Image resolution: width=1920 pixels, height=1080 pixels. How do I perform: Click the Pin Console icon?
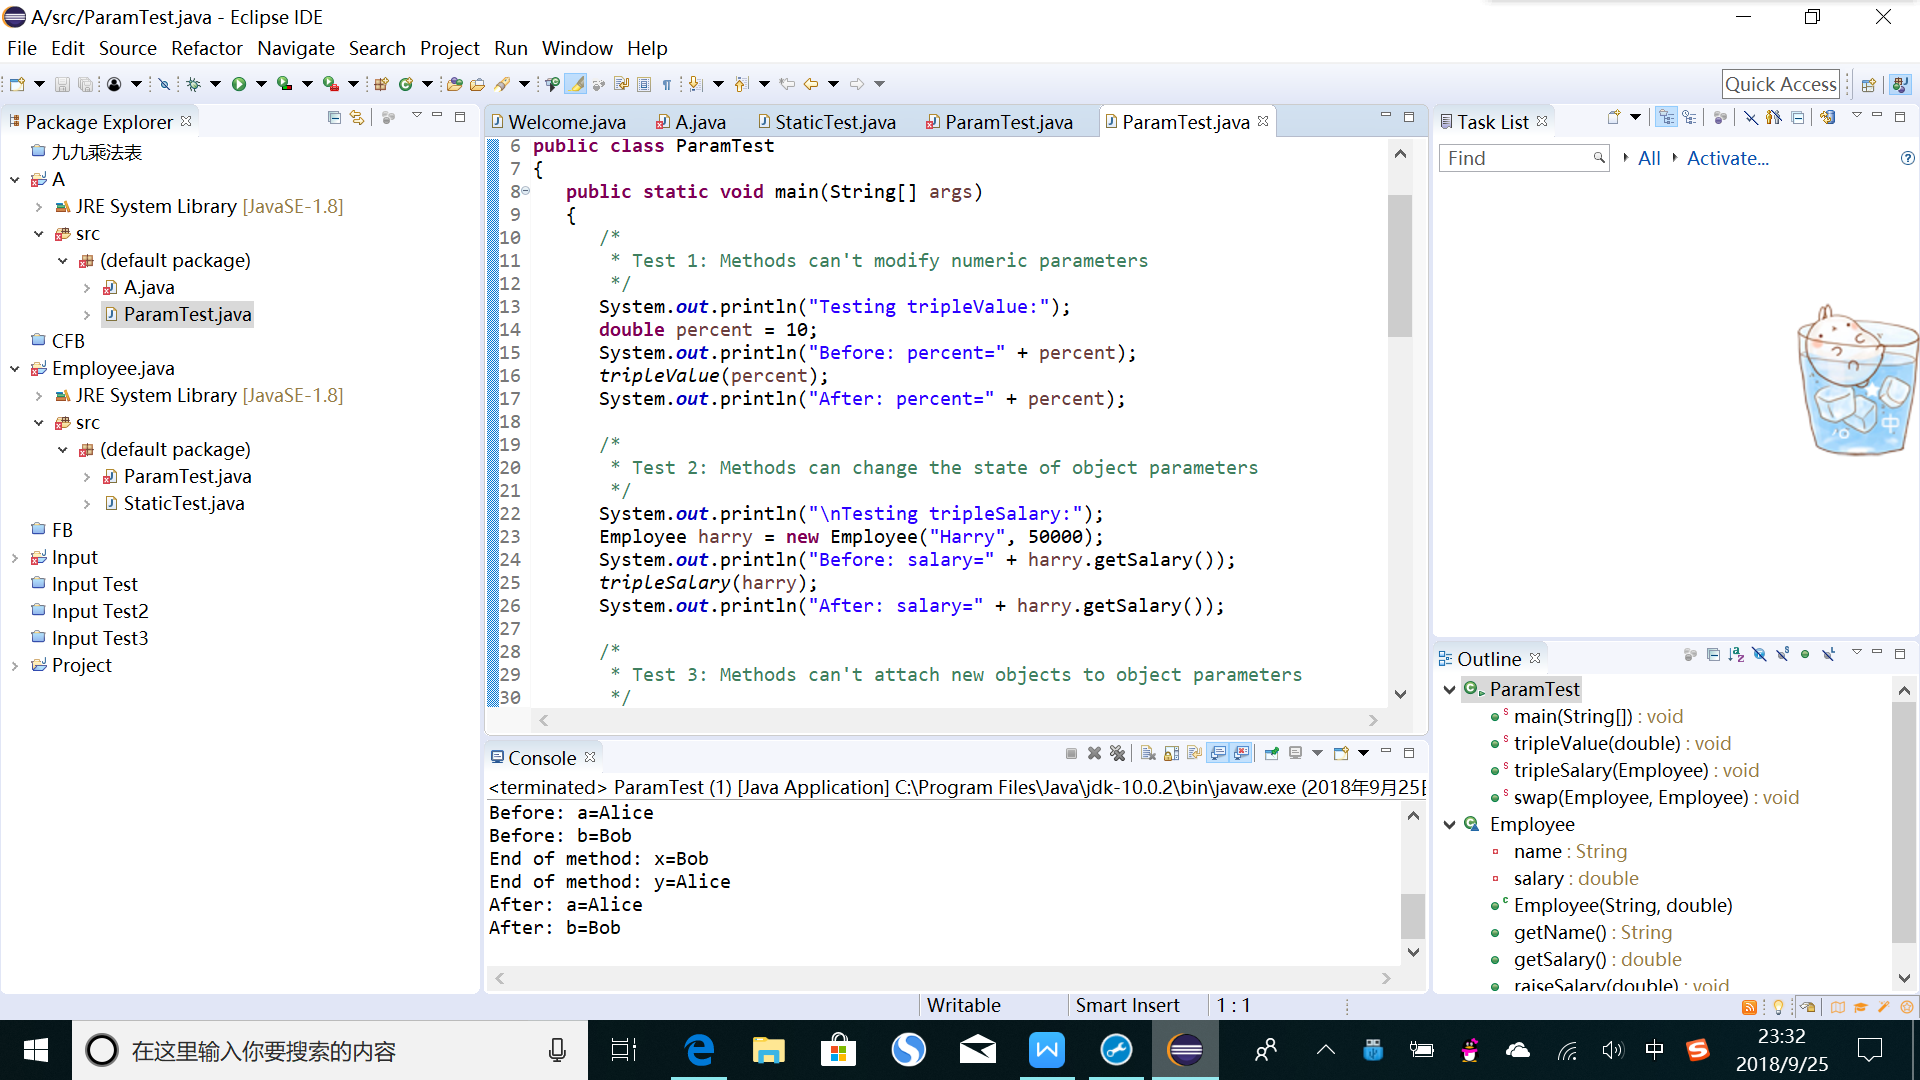[1271, 753]
